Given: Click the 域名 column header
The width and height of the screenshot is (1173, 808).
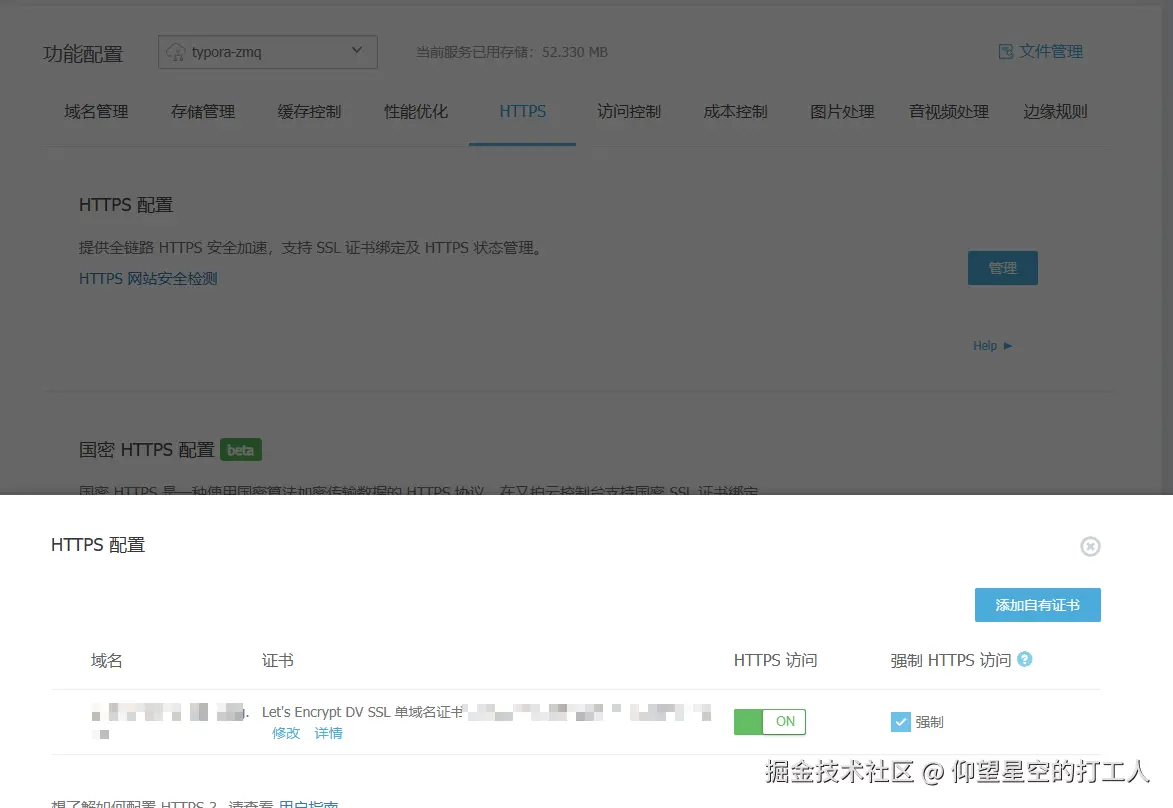Looking at the screenshot, I should tap(106, 661).
